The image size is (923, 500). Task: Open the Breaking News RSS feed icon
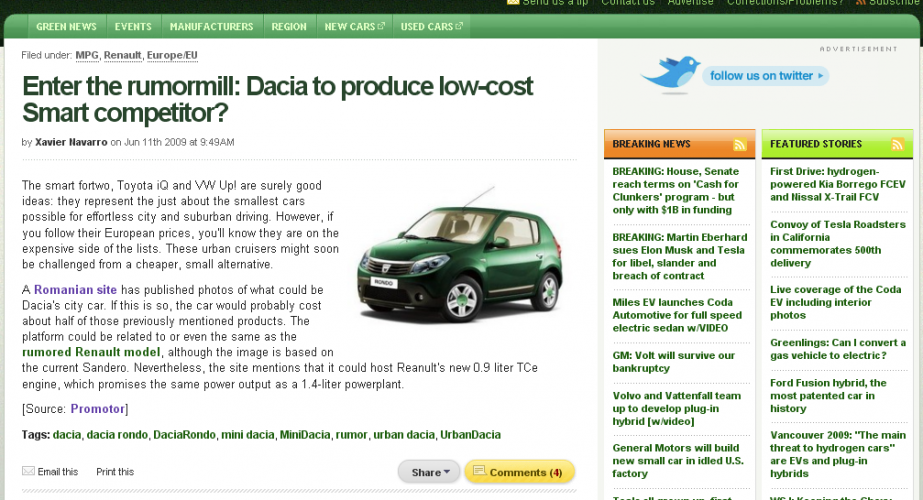click(739, 144)
